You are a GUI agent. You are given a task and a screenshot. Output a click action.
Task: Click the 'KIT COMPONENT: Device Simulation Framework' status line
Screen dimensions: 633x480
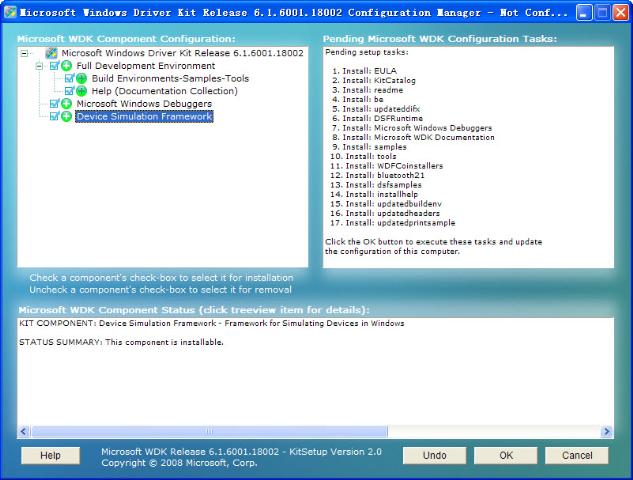pyautogui.click(x=212, y=323)
